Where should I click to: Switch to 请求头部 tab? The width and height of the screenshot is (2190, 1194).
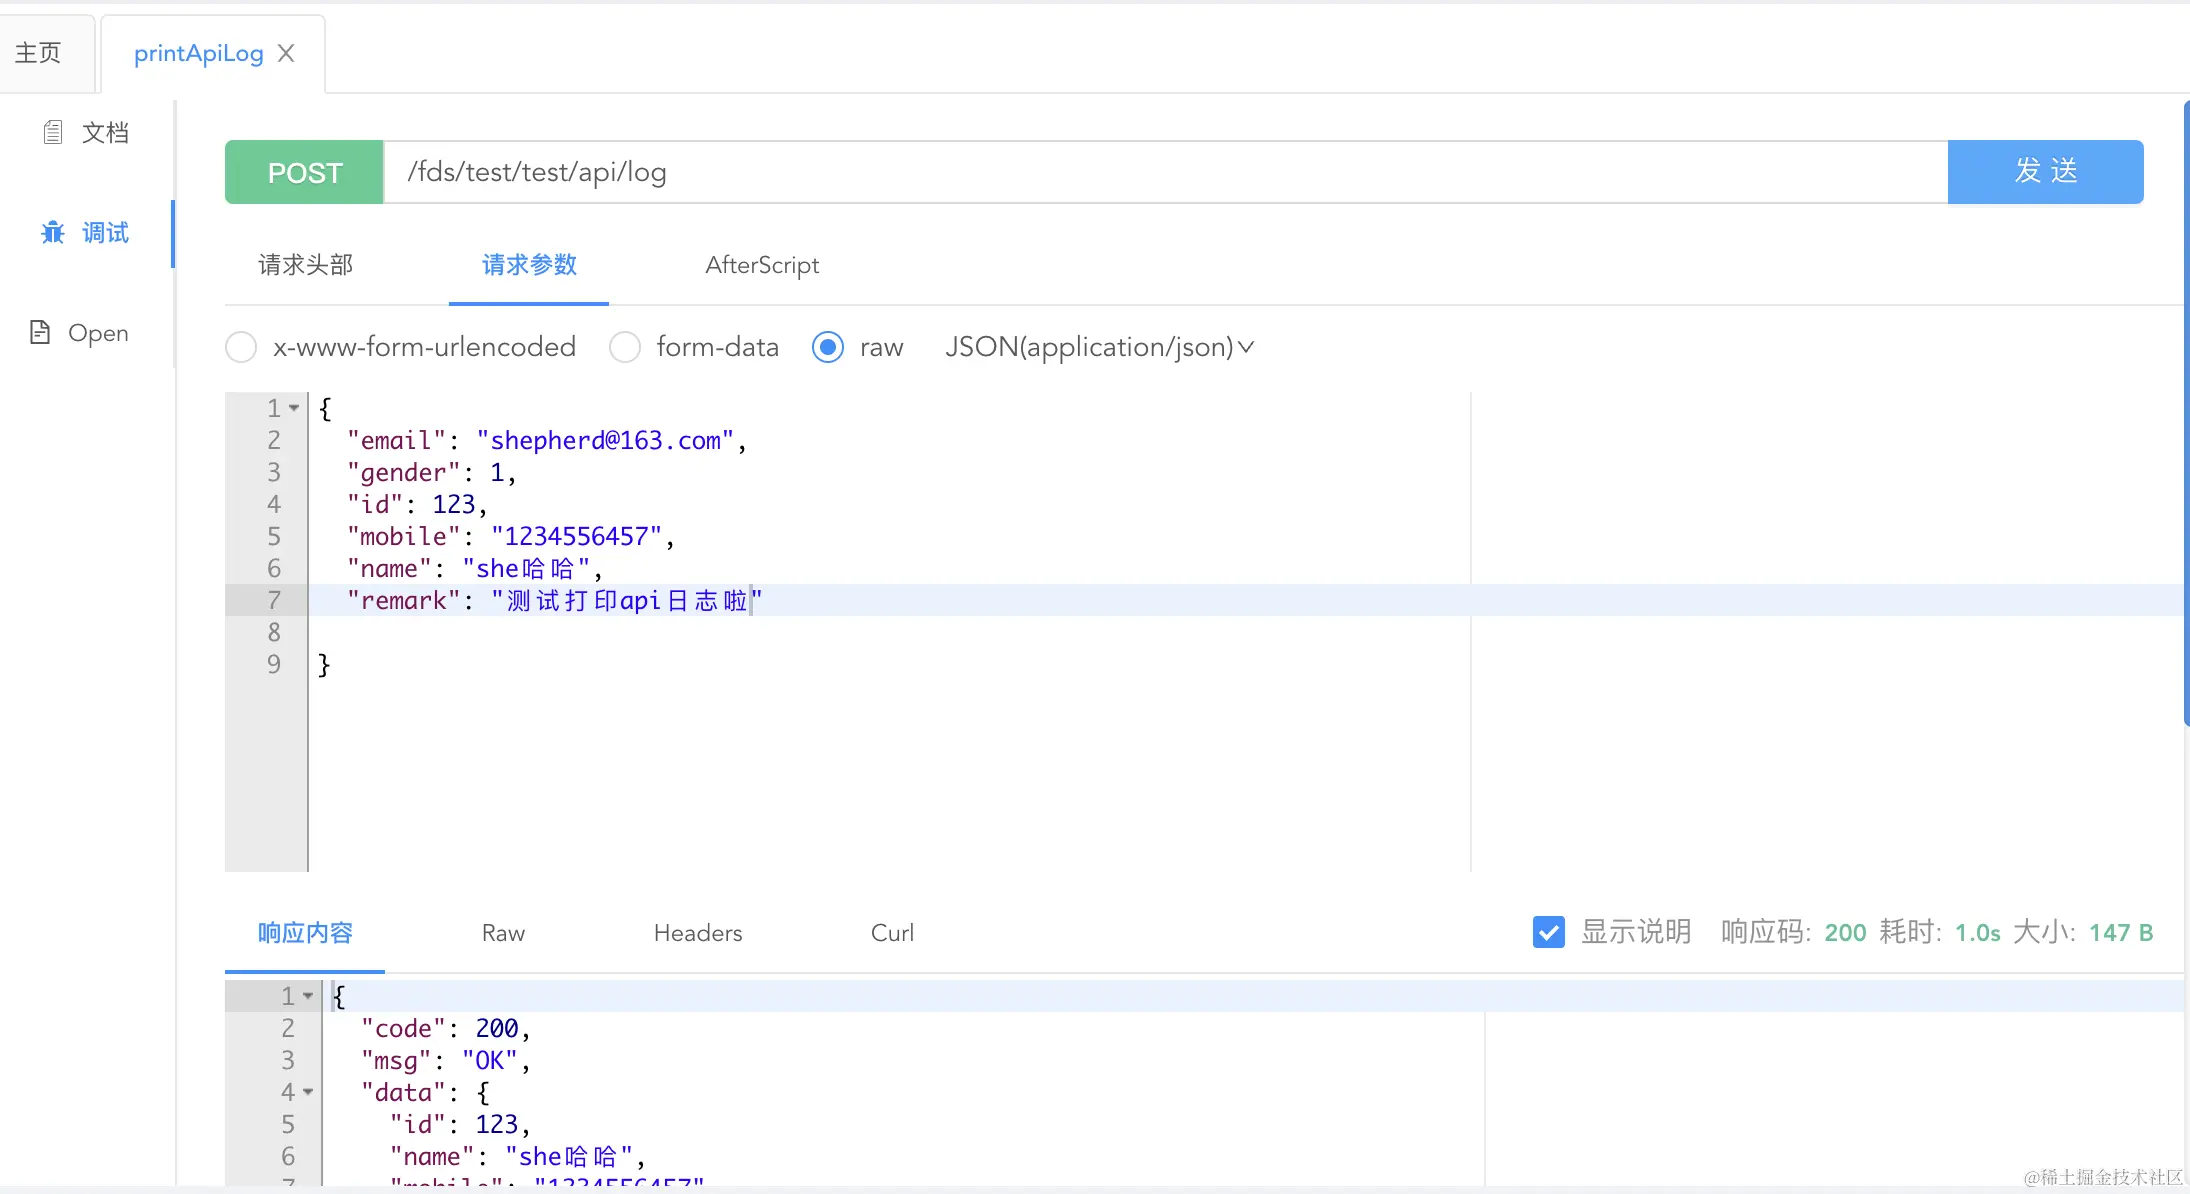pos(305,265)
